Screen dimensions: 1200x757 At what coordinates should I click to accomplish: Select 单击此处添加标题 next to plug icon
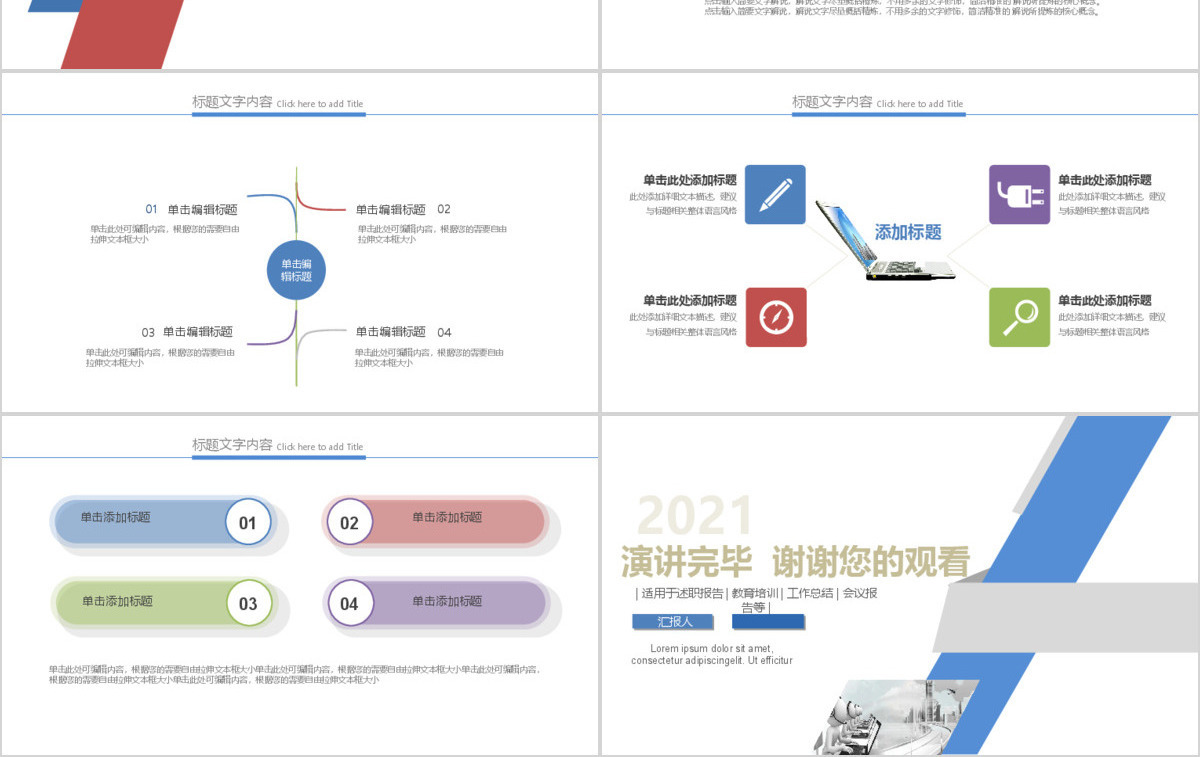pyautogui.click(x=1105, y=180)
